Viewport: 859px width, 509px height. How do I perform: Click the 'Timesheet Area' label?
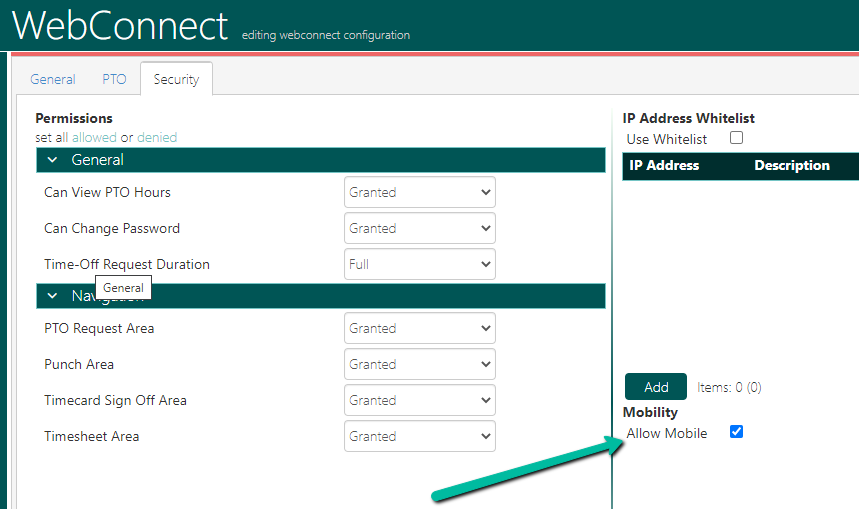(91, 436)
